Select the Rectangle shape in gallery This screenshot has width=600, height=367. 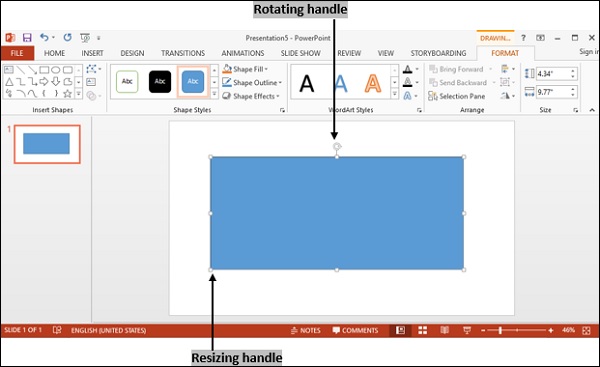tap(44, 70)
